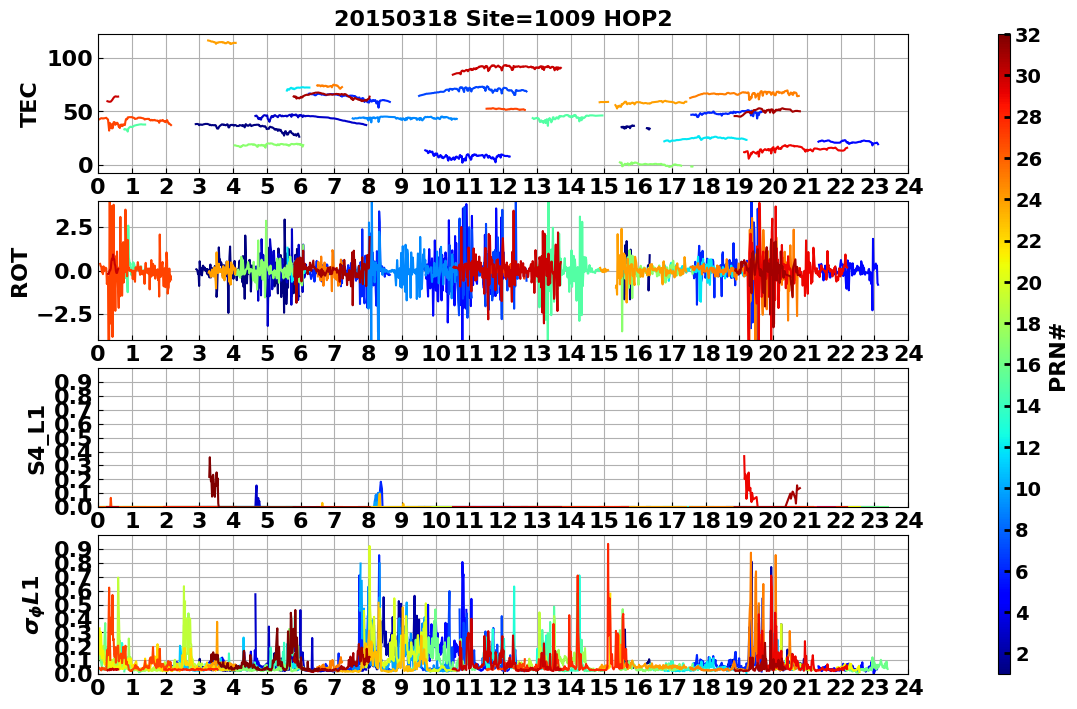Click the S4_L1 y-axis label

tap(36, 440)
